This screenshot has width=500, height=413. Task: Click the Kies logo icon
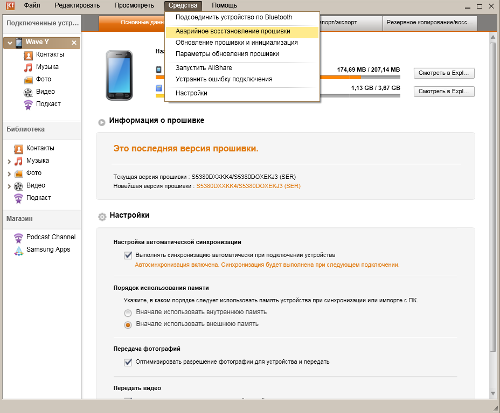(10, 6)
